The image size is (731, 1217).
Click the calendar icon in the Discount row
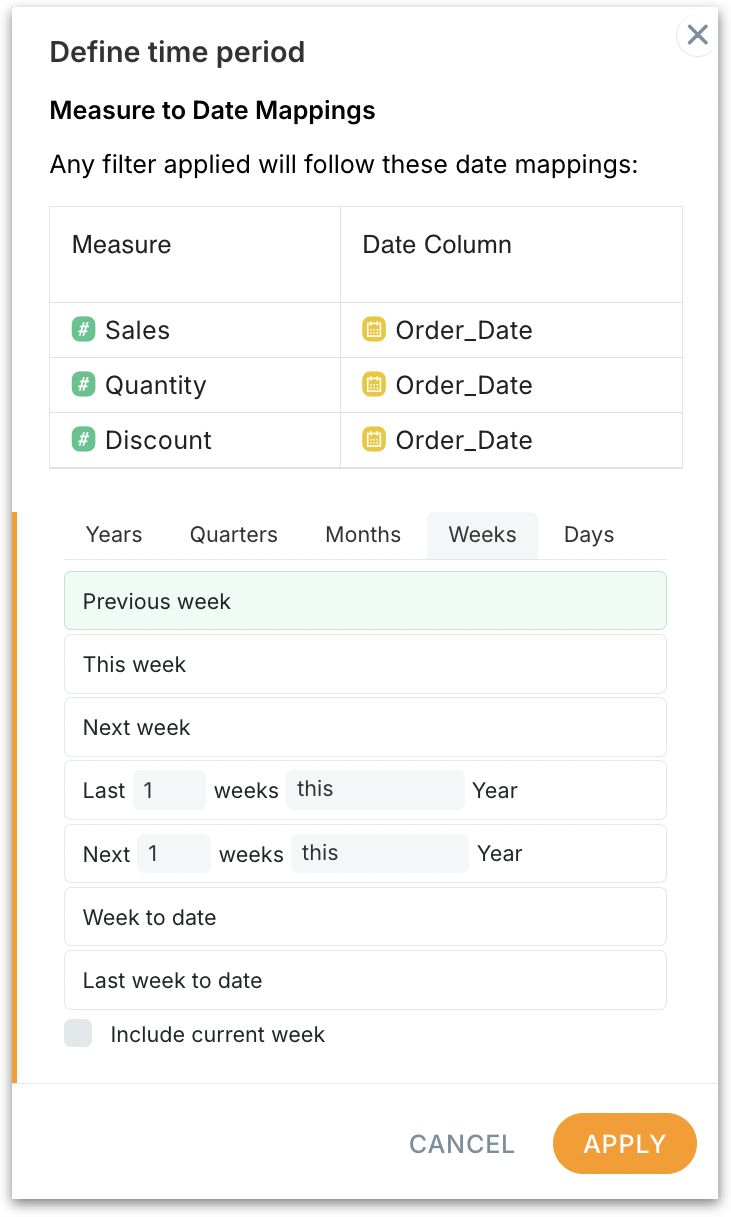click(x=374, y=440)
